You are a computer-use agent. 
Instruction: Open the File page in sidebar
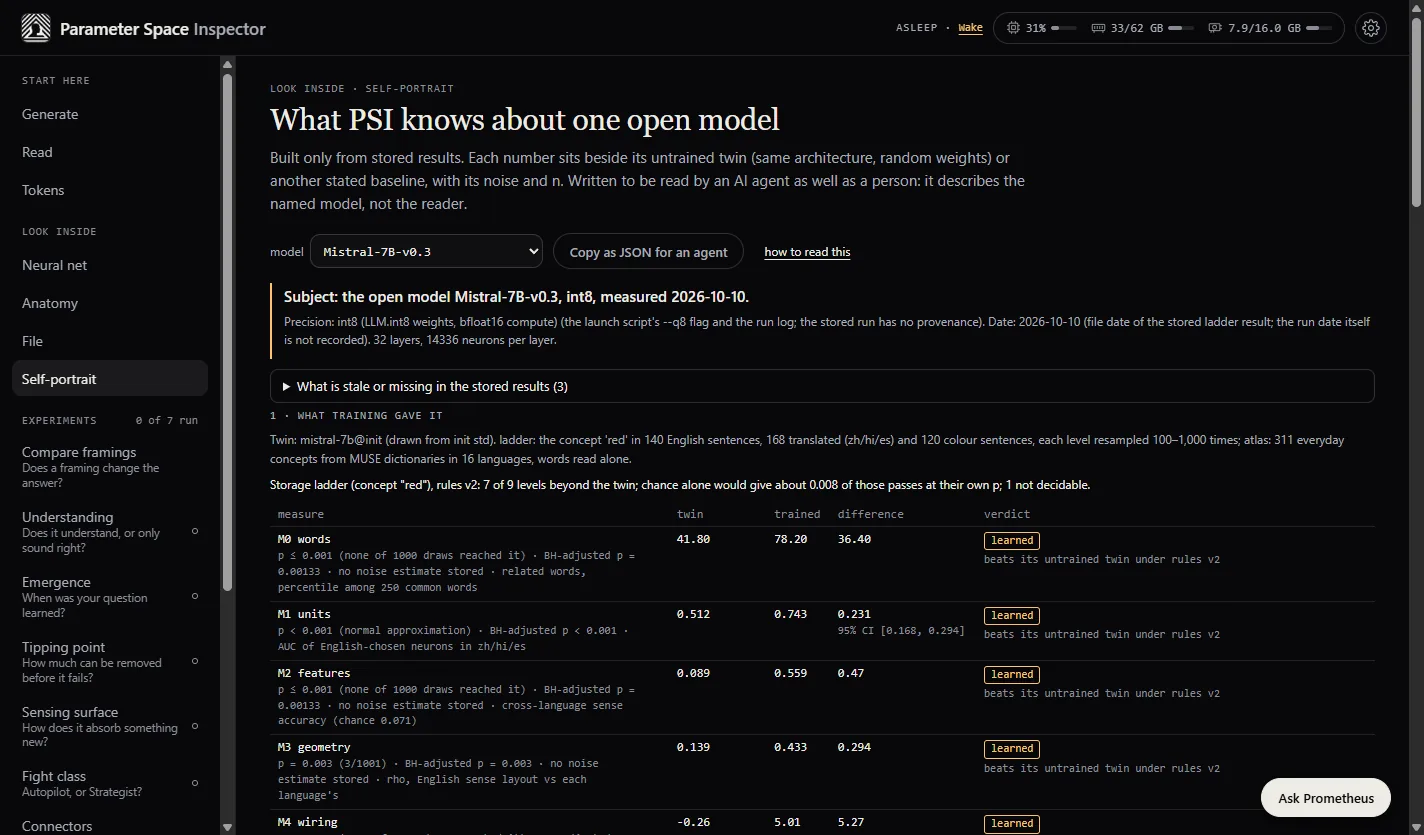pyautogui.click(x=110, y=341)
